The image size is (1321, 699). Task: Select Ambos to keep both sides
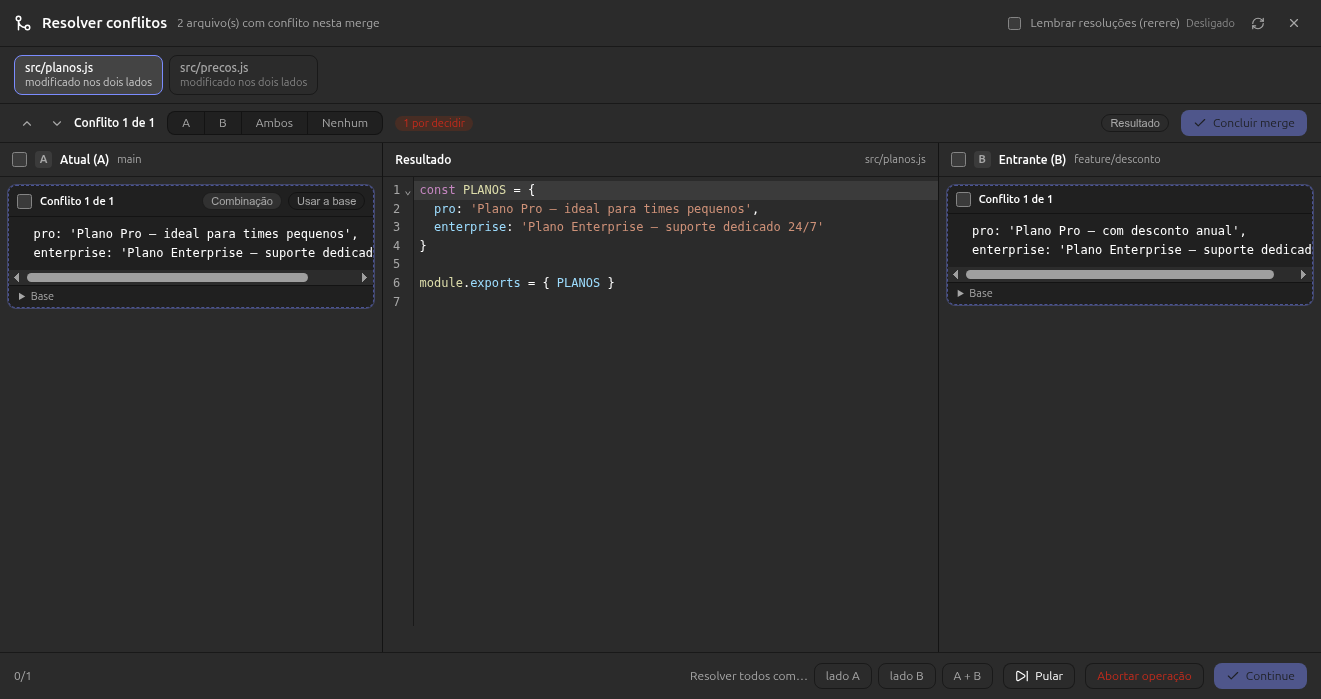pos(274,123)
